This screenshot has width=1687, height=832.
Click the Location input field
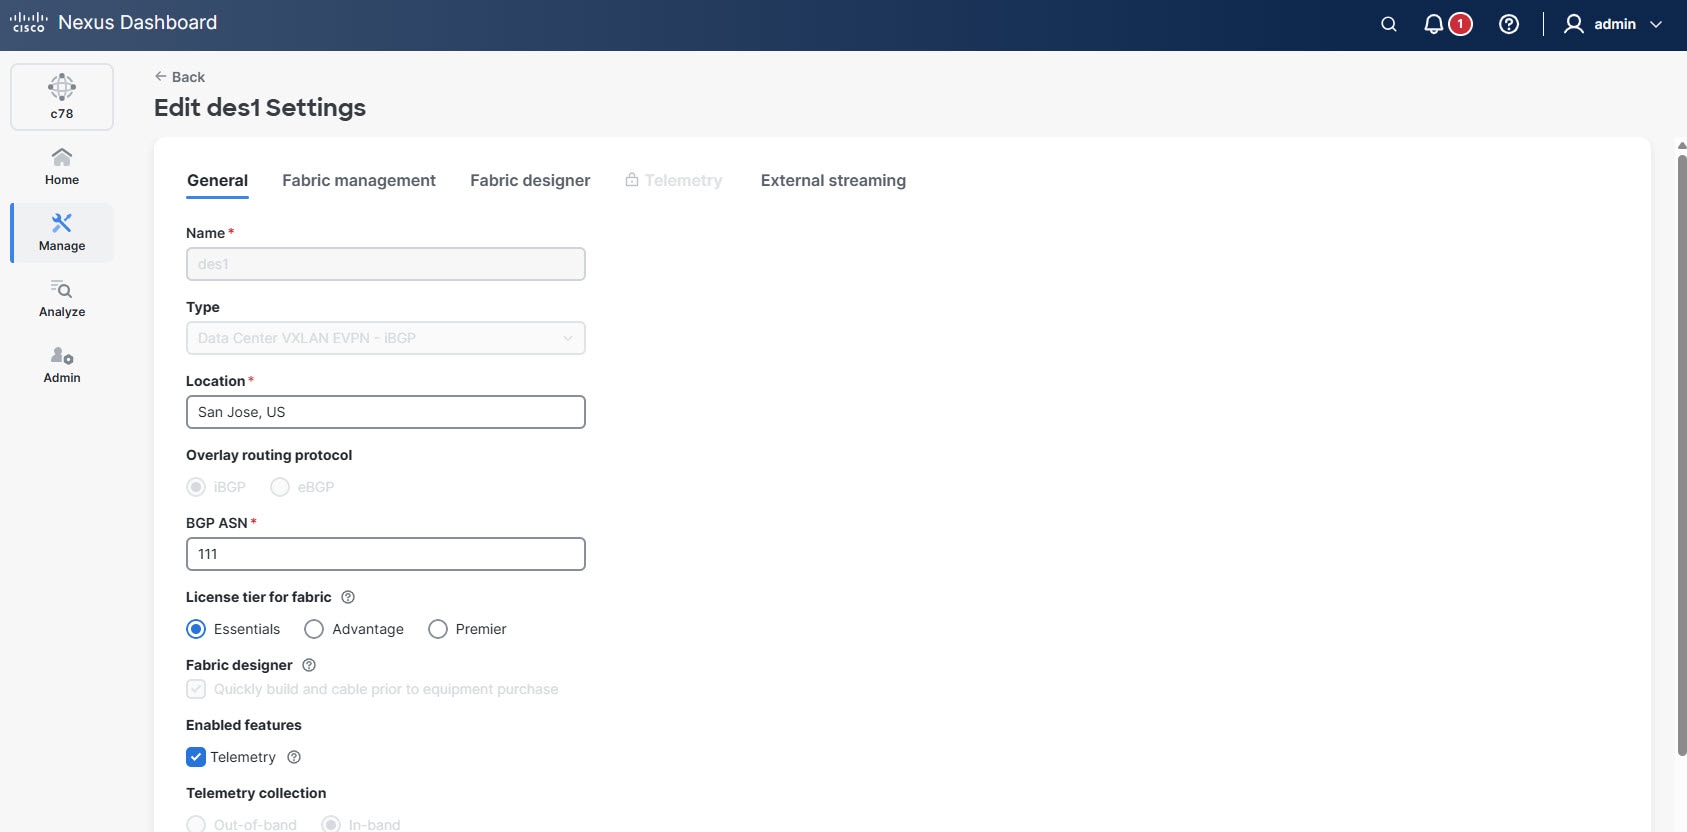(x=386, y=412)
